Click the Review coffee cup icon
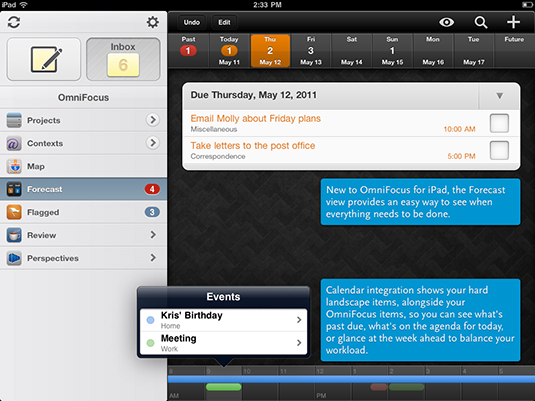This screenshot has width=535, height=401. [14, 235]
